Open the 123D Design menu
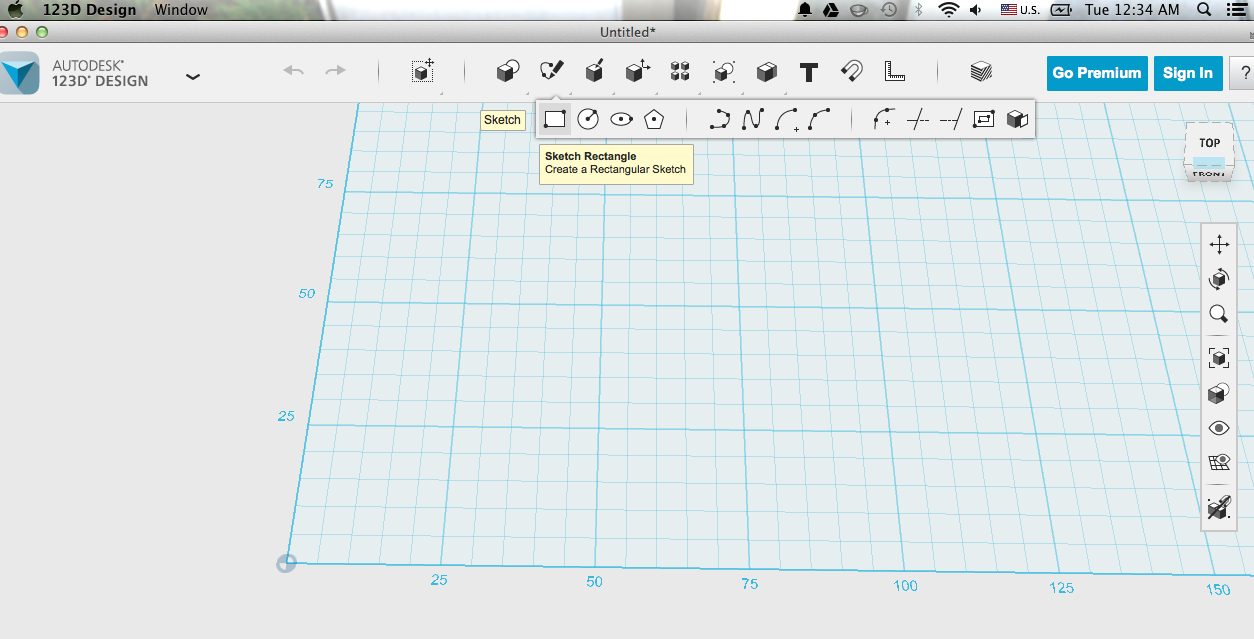The image size is (1254, 639). (x=90, y=9)
